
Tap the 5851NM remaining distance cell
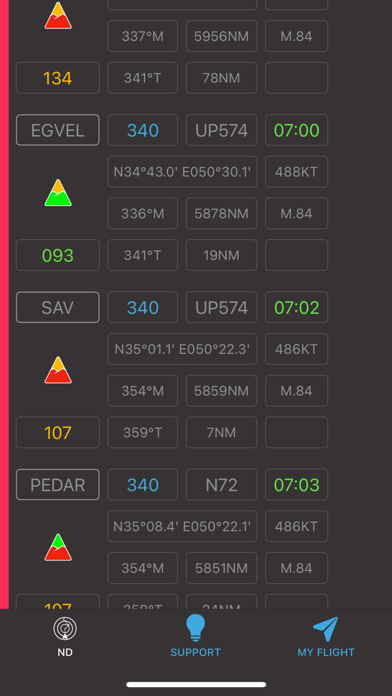(x=222, y=568)
